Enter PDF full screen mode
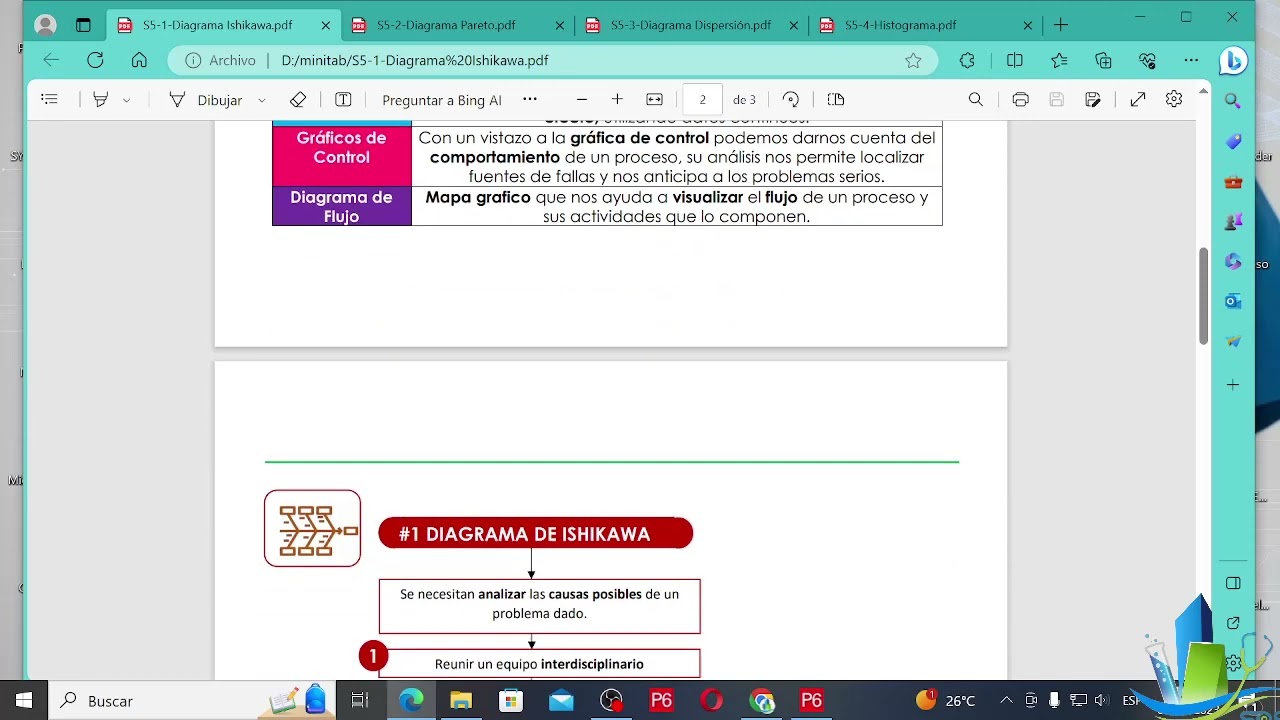Image resolution: width=1280 pixels, height=720 pixels. tap(1138, 99)
